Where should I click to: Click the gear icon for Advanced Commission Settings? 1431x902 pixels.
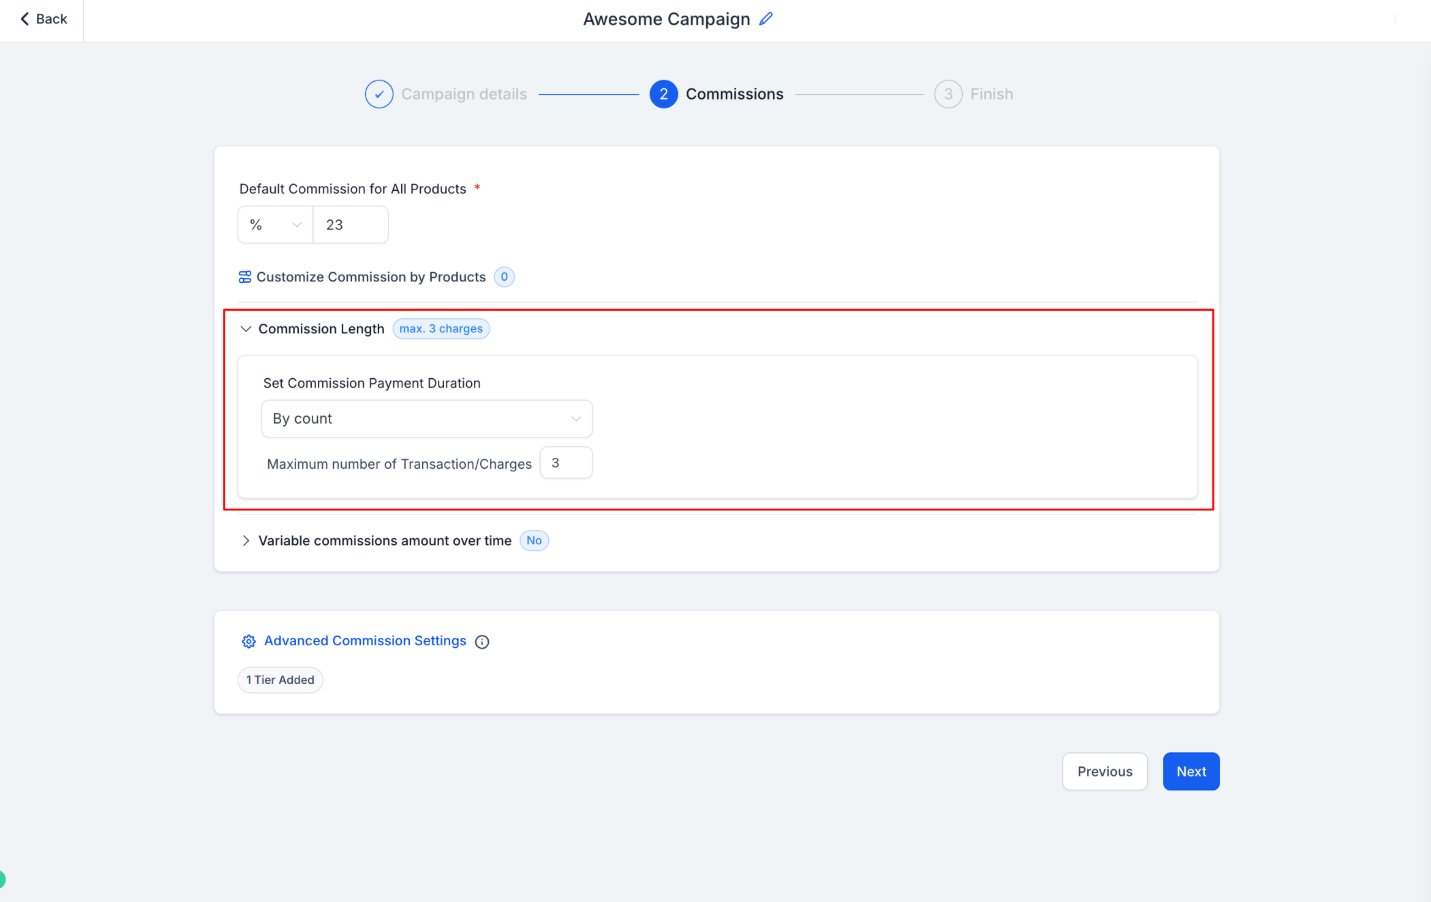coord(249,642)
